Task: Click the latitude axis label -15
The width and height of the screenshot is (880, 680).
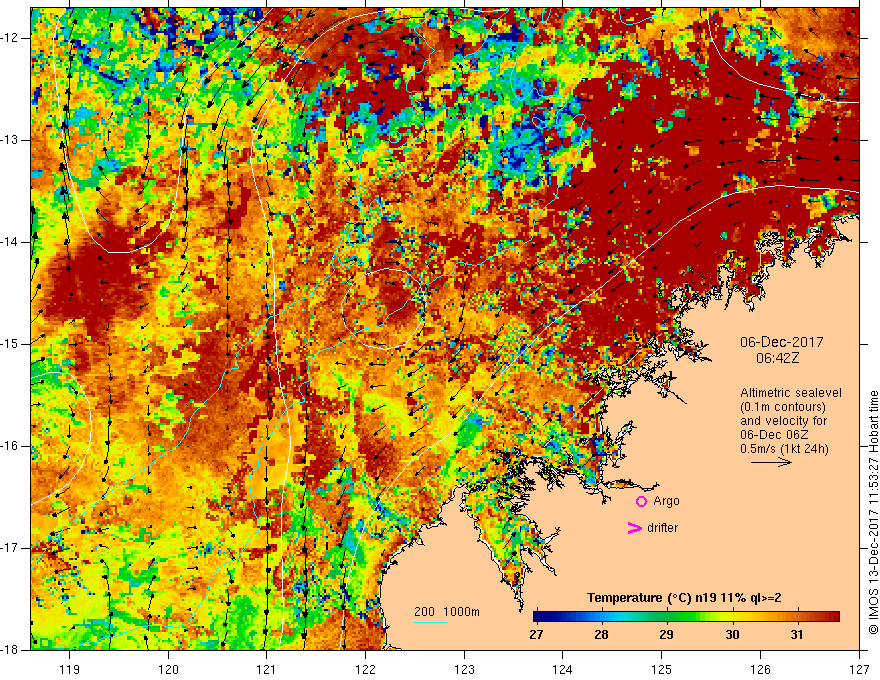Action: click(10, 344)
